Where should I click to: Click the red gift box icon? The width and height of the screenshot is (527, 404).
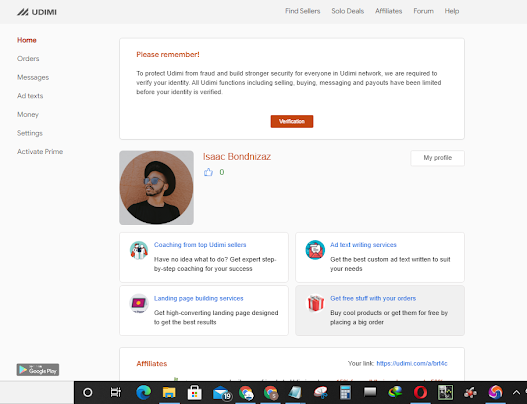[x=315, y=303]
